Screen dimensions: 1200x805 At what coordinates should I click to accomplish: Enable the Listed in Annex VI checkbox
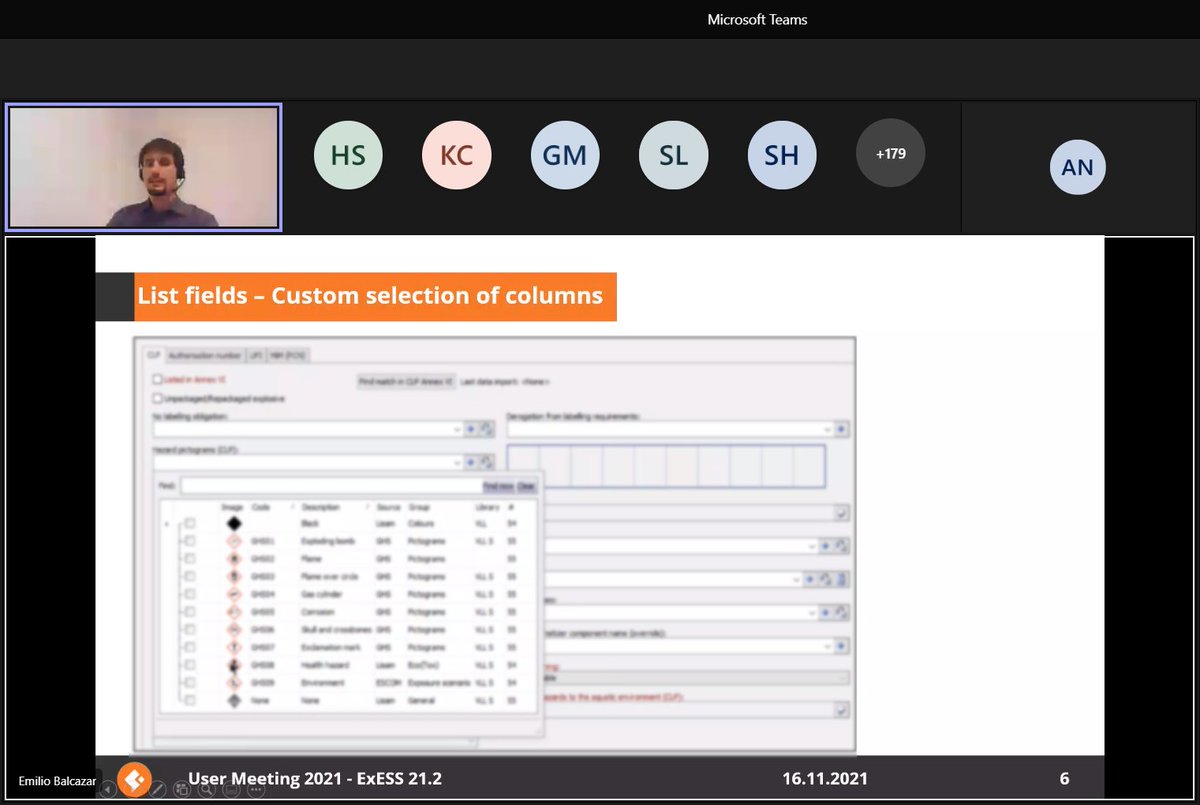[158, 379]
